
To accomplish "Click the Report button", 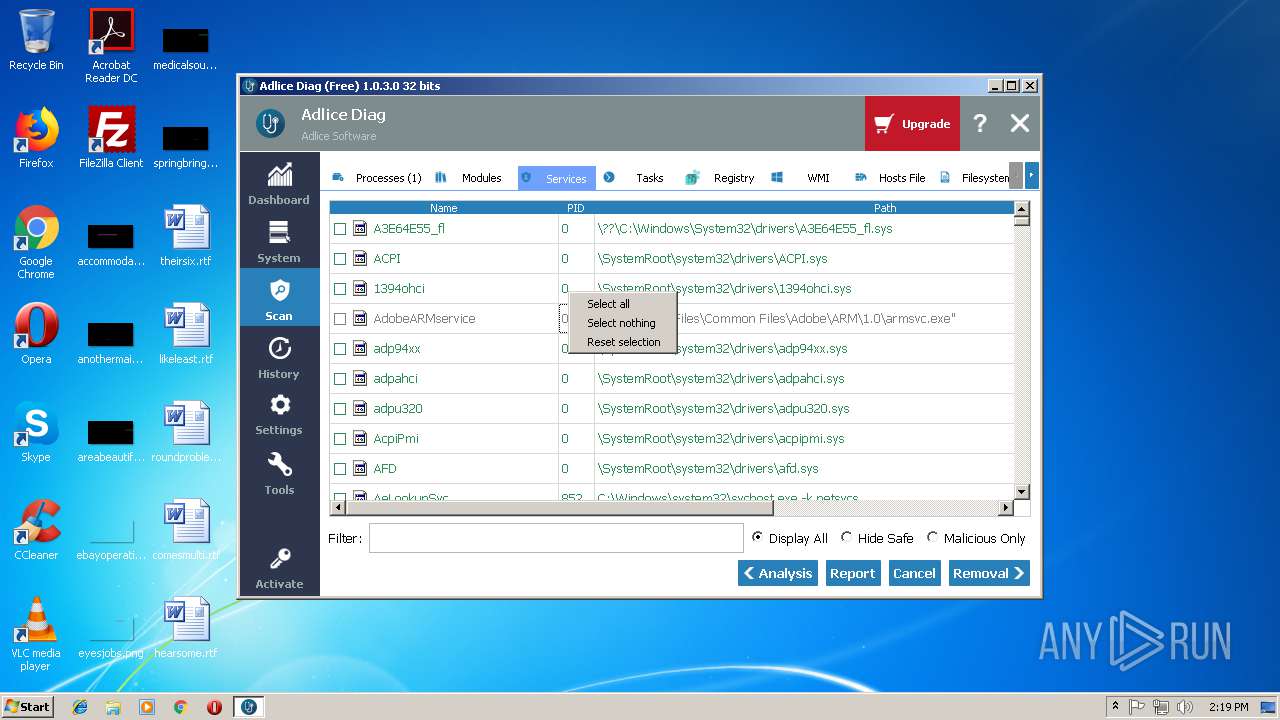I will [852, 573].
